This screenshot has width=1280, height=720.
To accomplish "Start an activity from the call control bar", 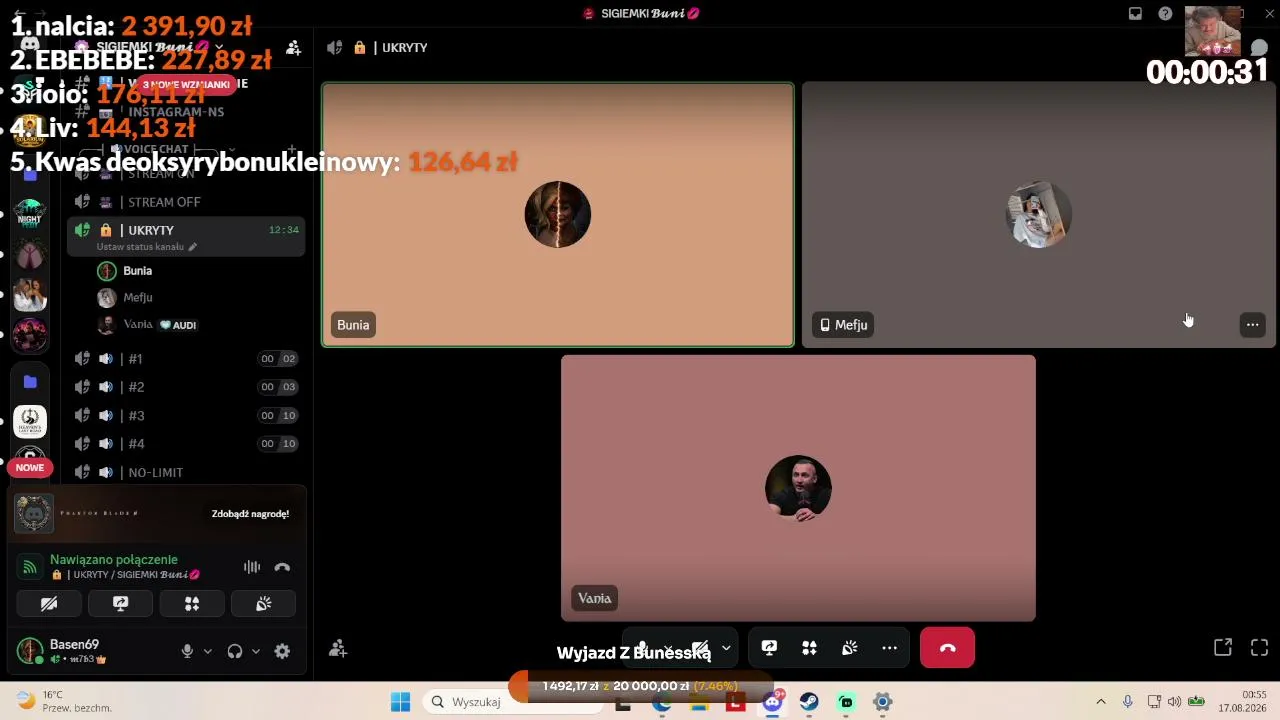I will 809,648.
